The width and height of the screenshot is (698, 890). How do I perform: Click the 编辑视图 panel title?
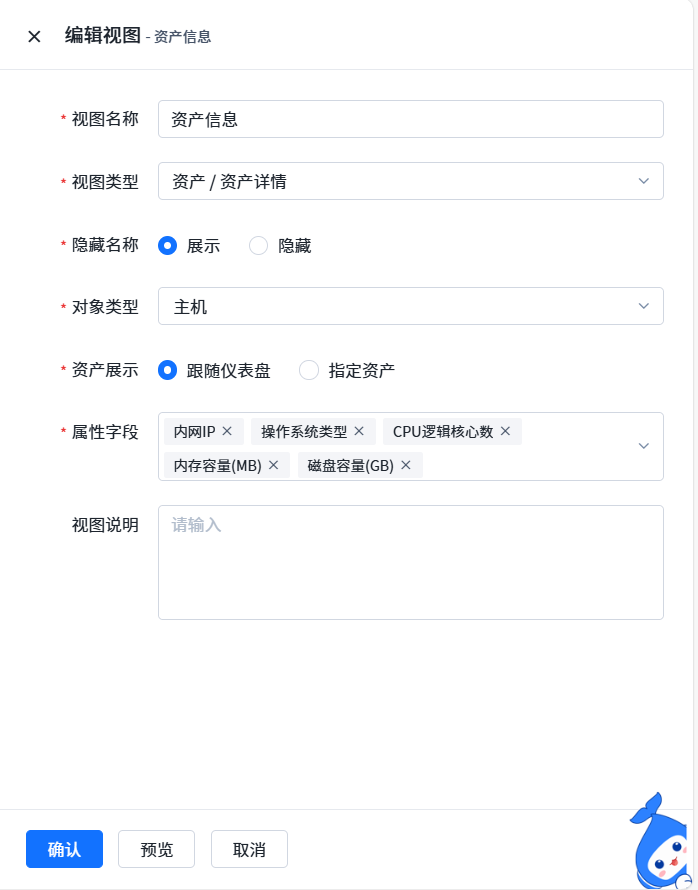103,36
